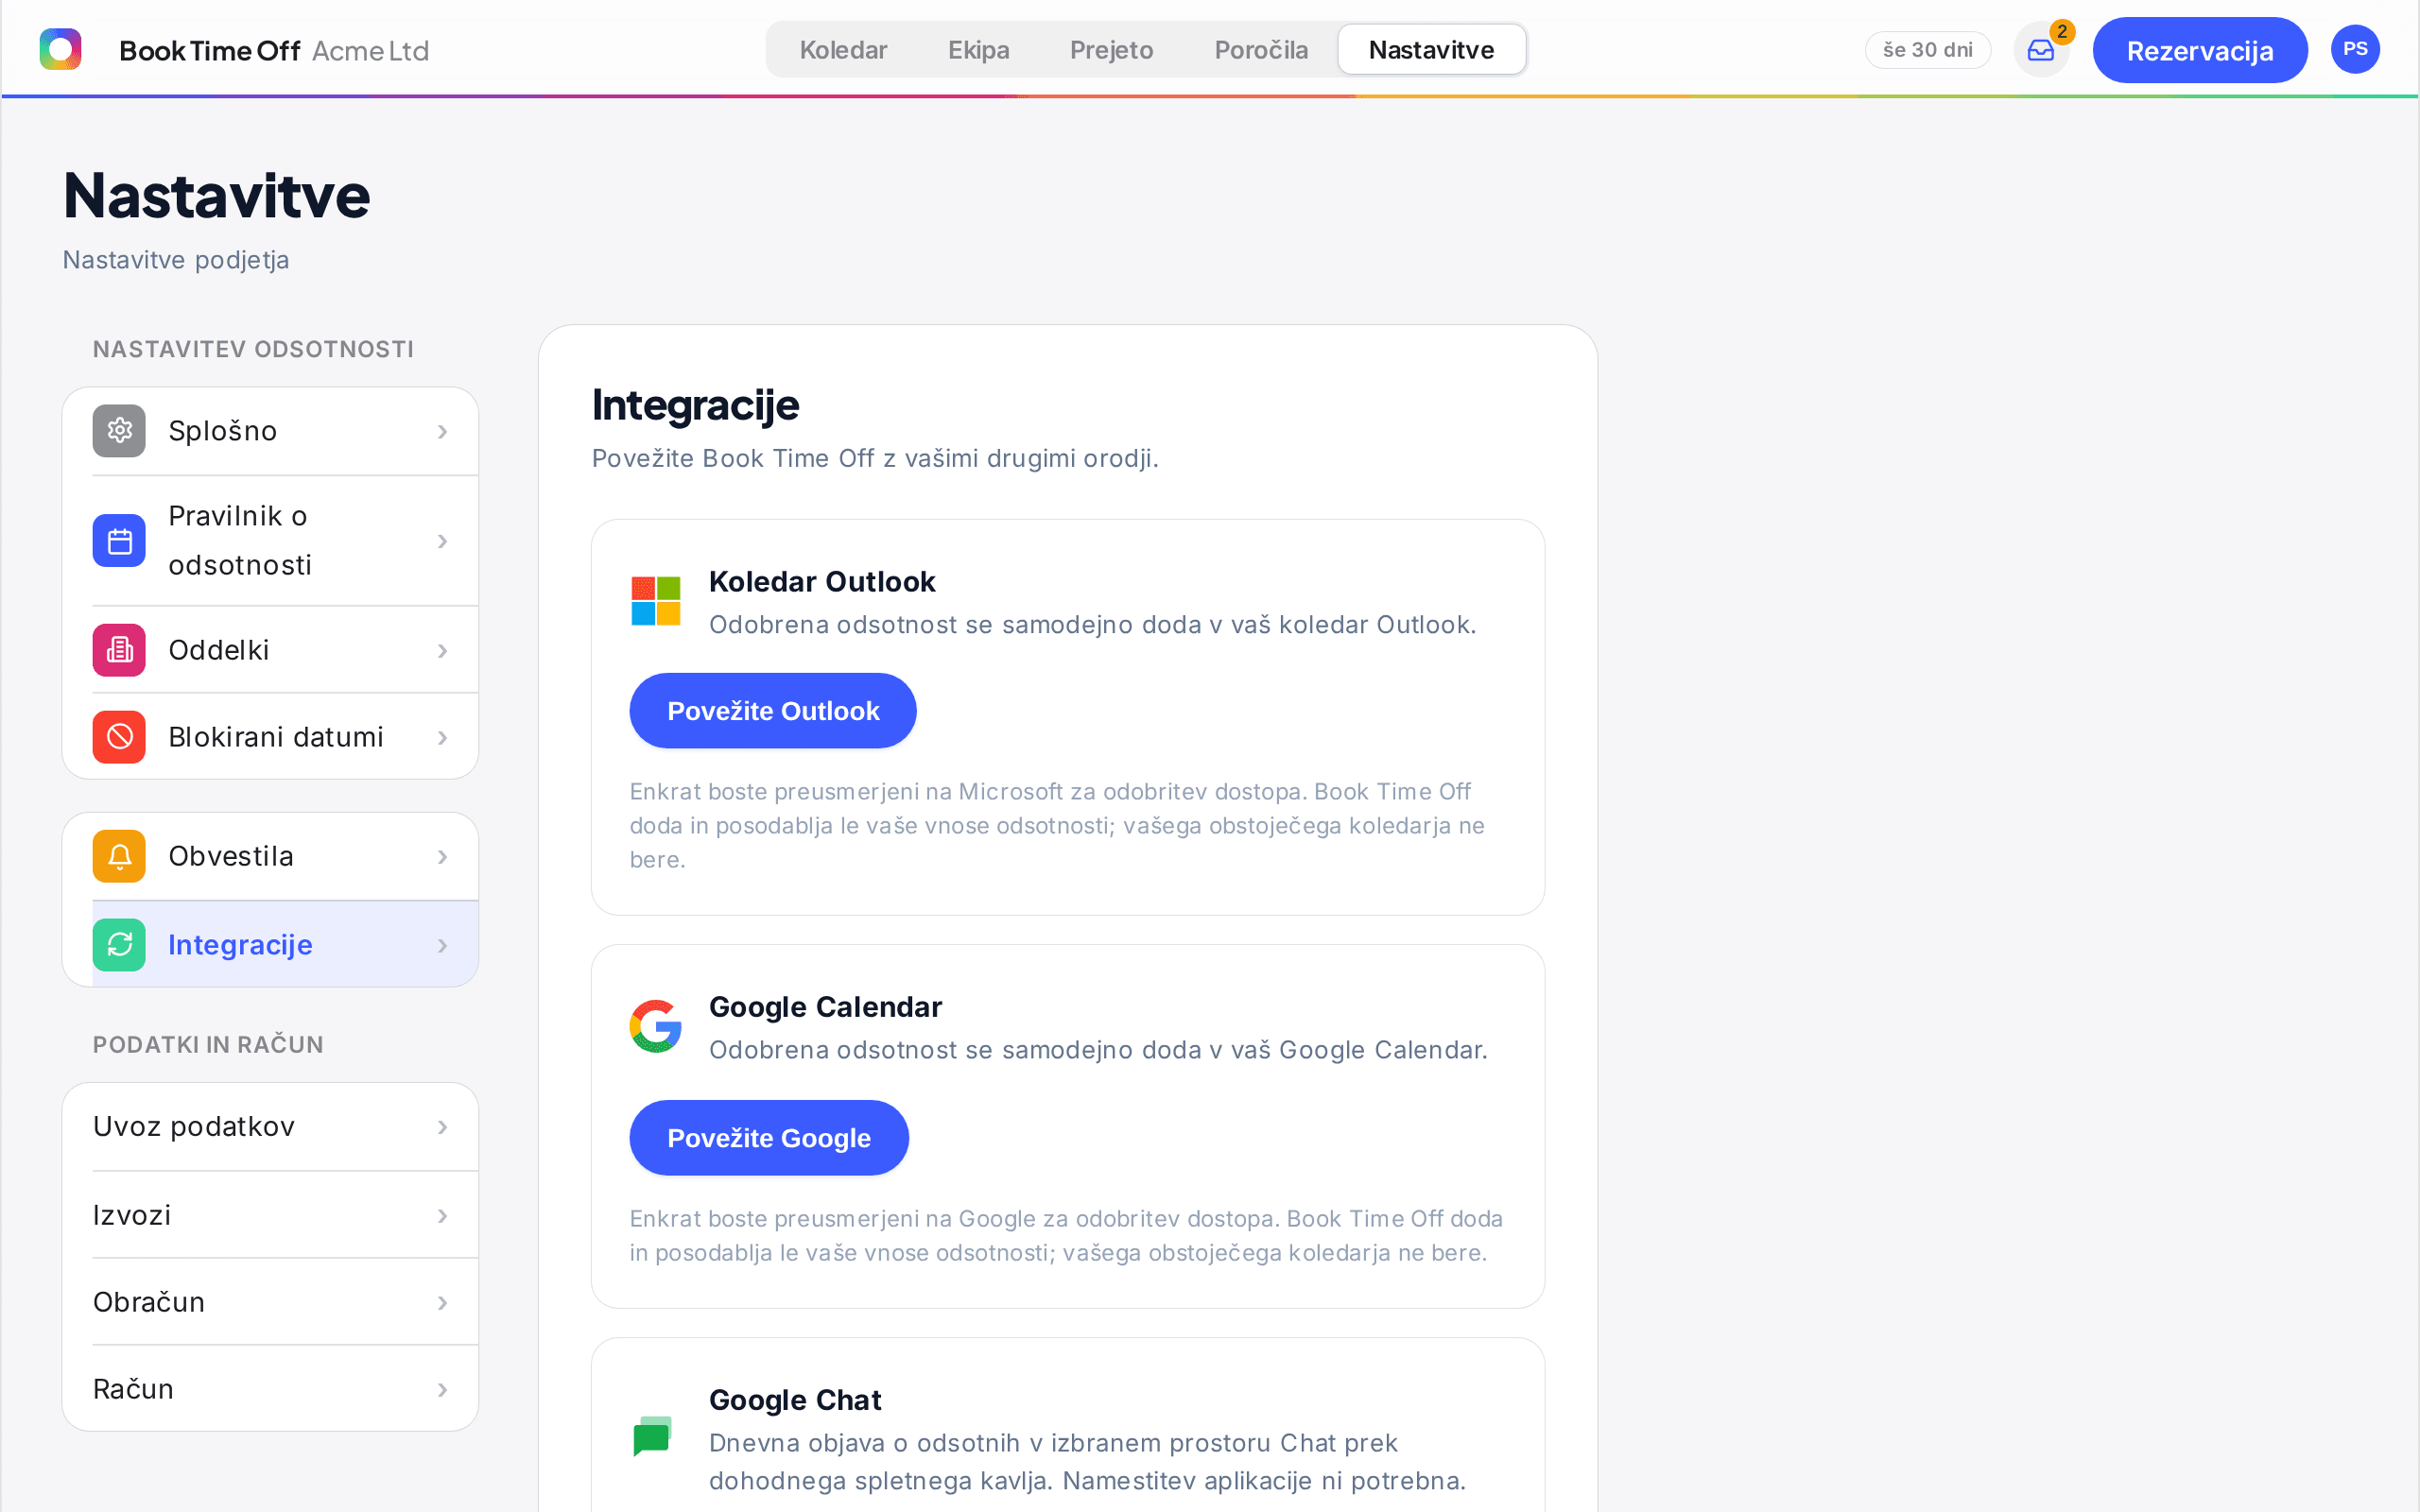Click the Pravilnik o odsotnosti calendar icon
Viewport: 2420px width, 1512px height.
coord(119,541)
